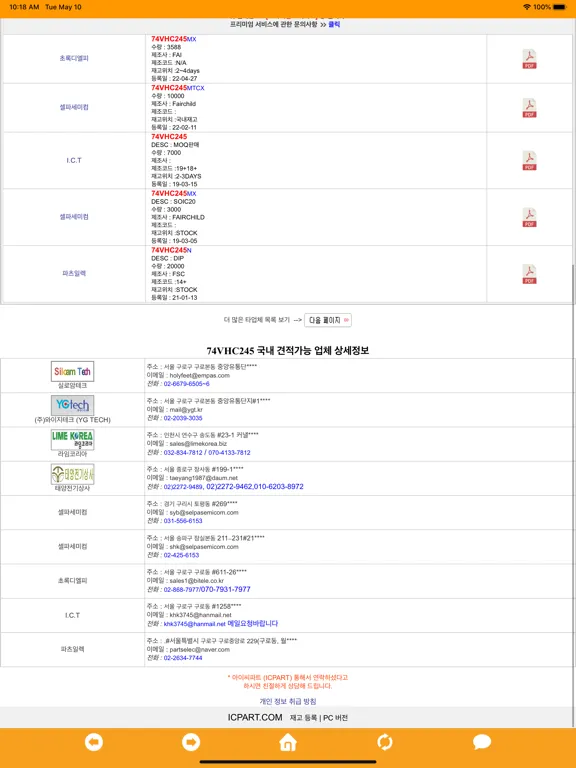Tap the forward arrow in bottom toolbar

click(x=191, y=743)
